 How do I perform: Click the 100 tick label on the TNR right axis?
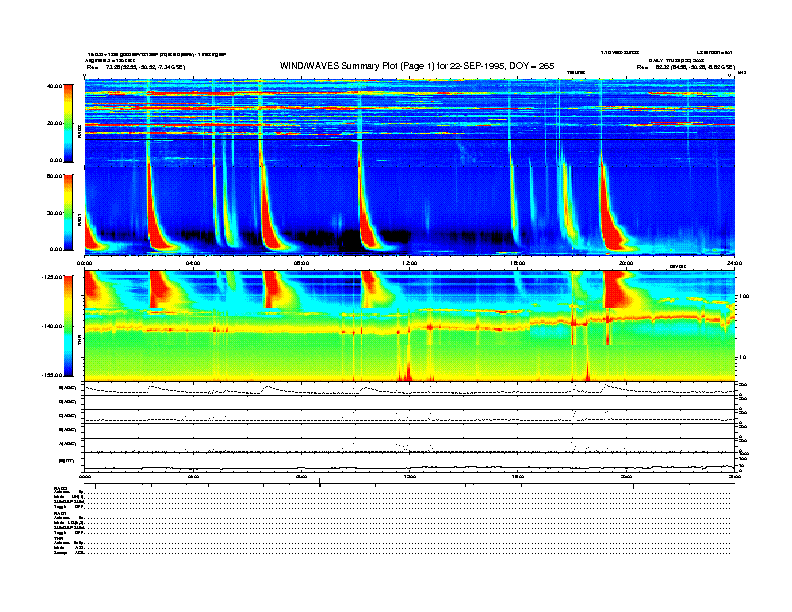point(745,296)
